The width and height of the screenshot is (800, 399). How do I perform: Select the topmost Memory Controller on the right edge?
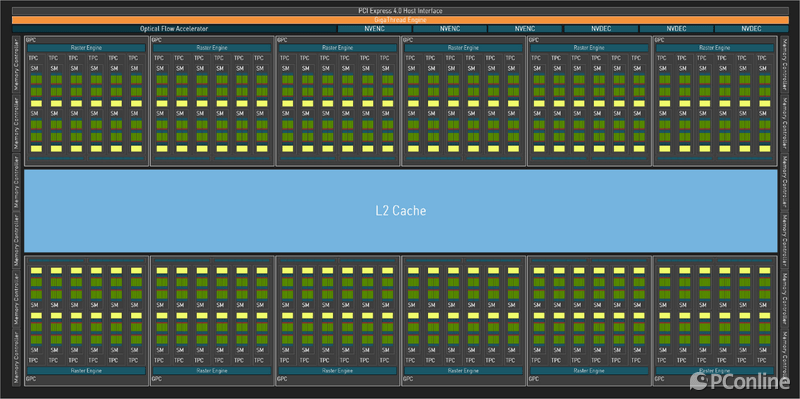click(785, 64)
